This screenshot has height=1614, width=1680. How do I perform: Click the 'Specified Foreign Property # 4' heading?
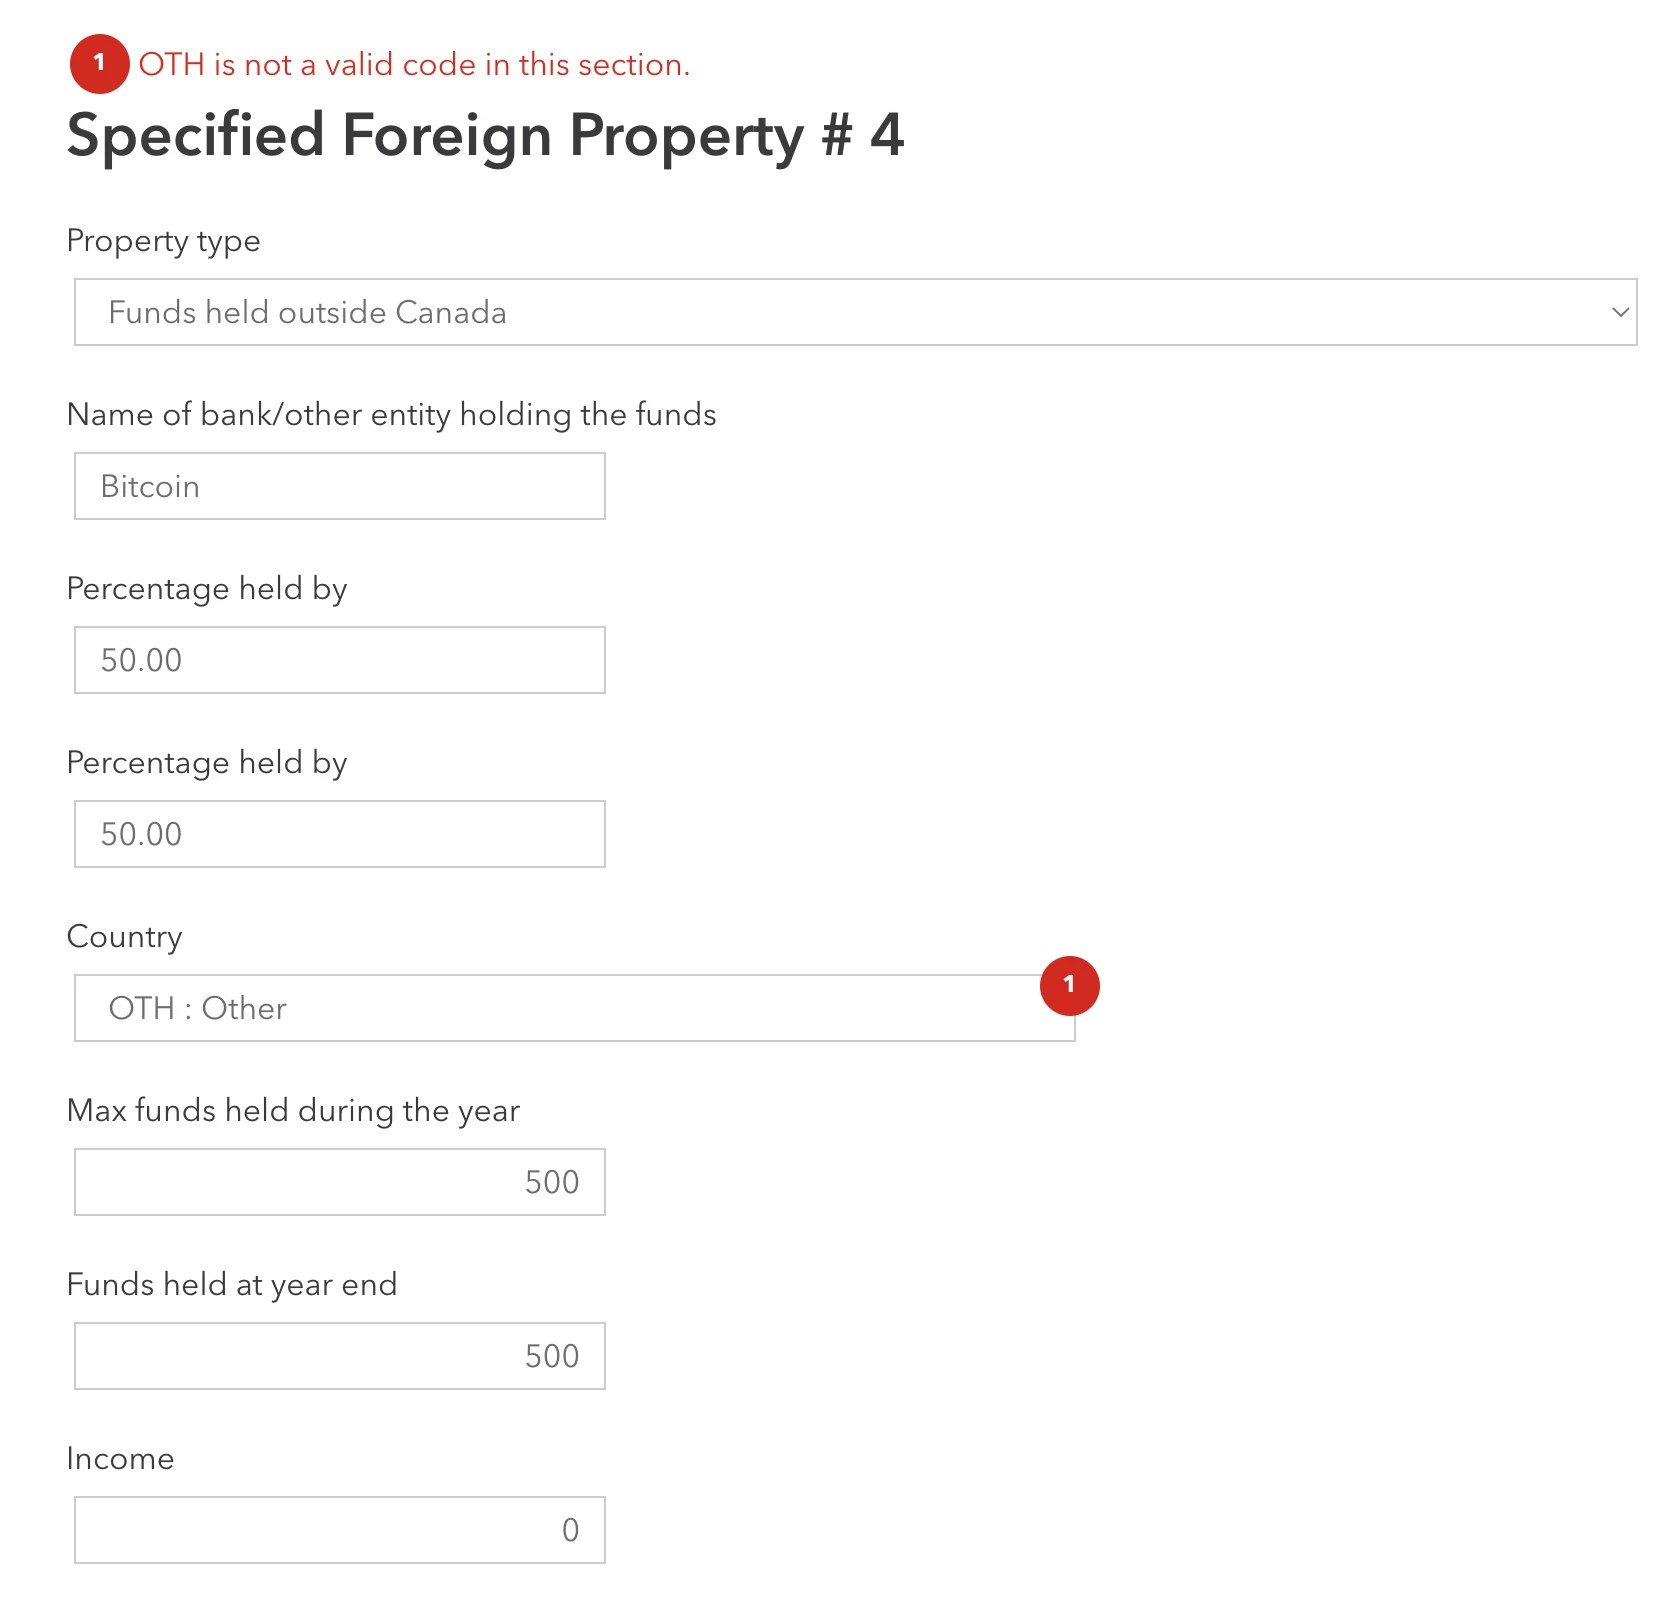(485, 135)
